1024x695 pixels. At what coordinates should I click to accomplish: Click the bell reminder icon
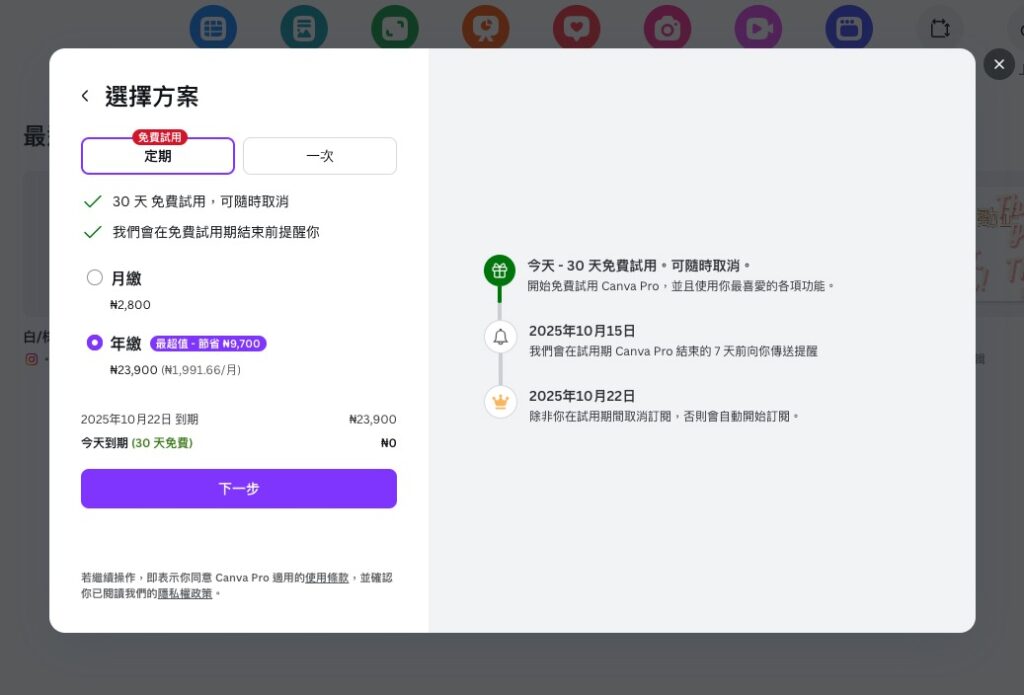(500, 336)
